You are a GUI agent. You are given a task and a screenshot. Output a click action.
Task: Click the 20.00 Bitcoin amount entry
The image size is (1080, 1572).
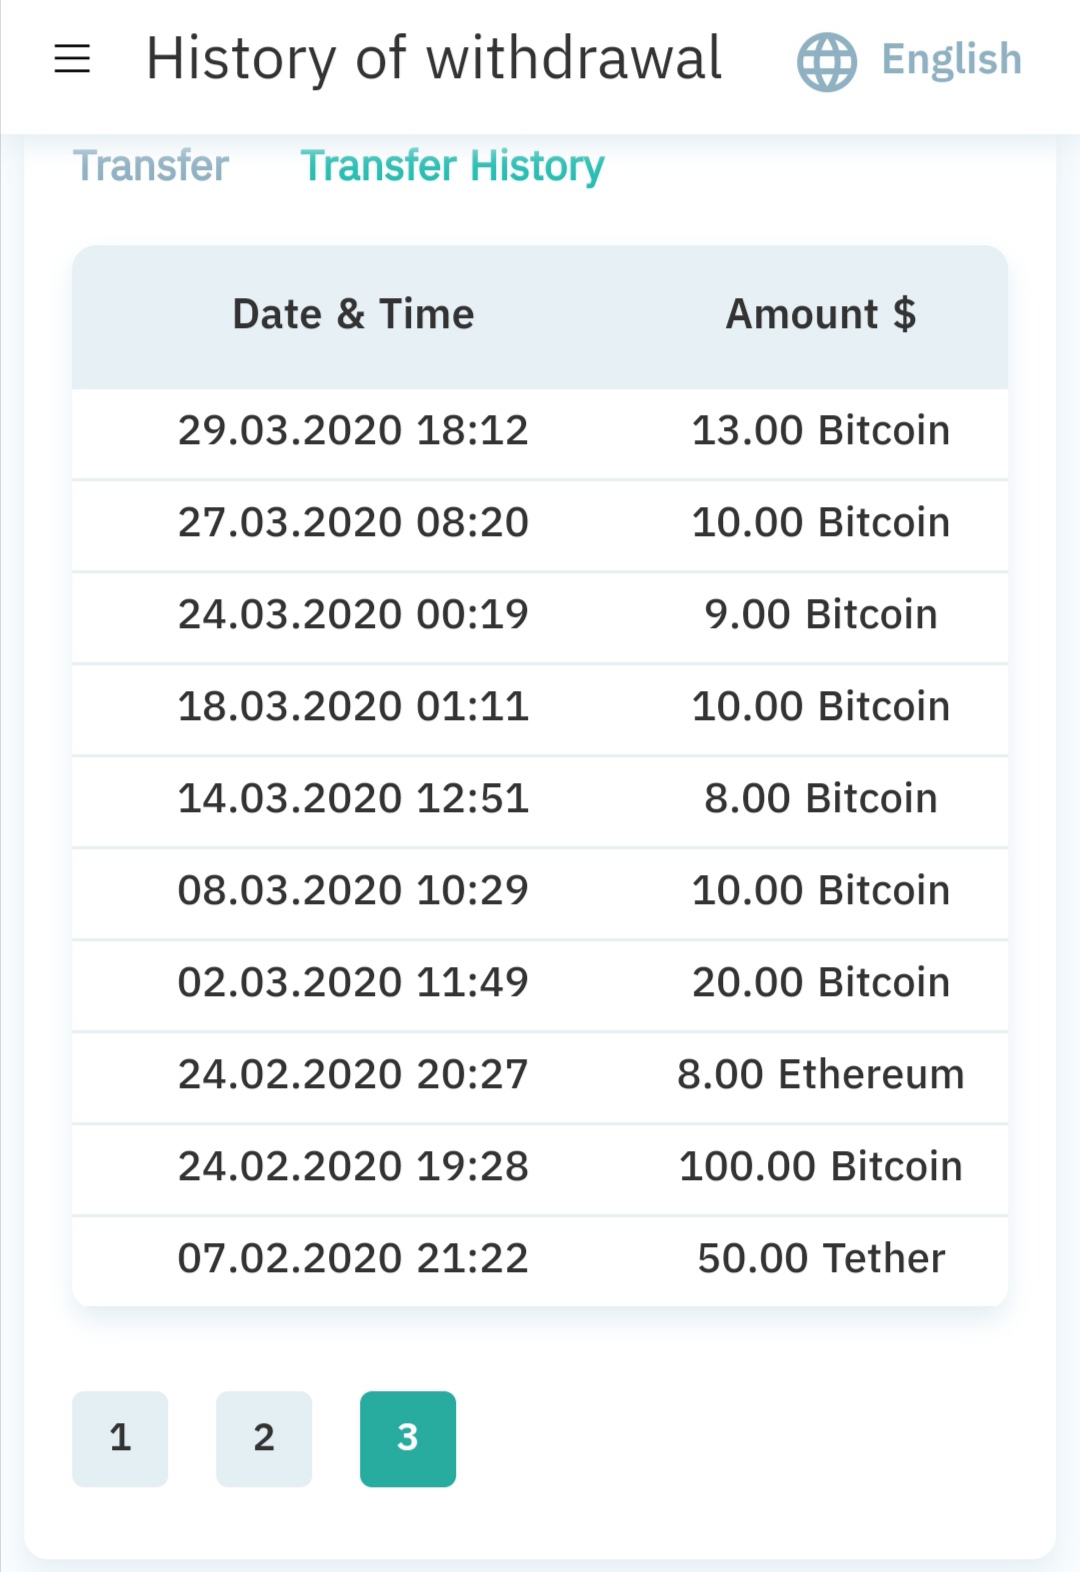tap(820, 983)
